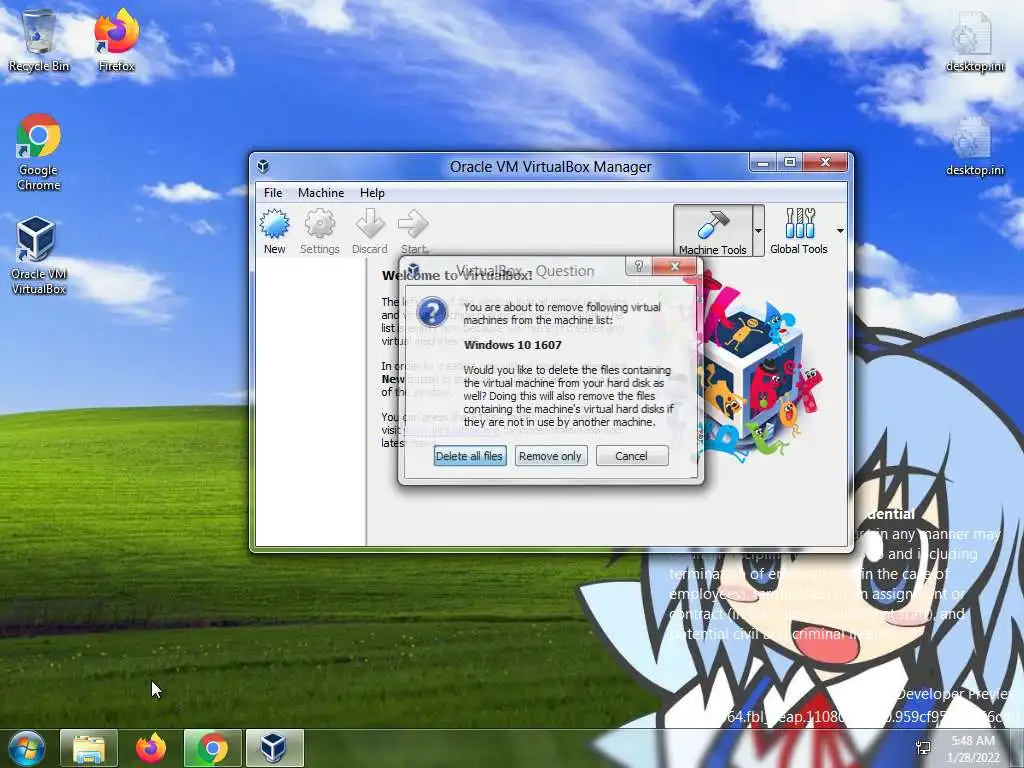Click the Delete all files button

[469, 456]
